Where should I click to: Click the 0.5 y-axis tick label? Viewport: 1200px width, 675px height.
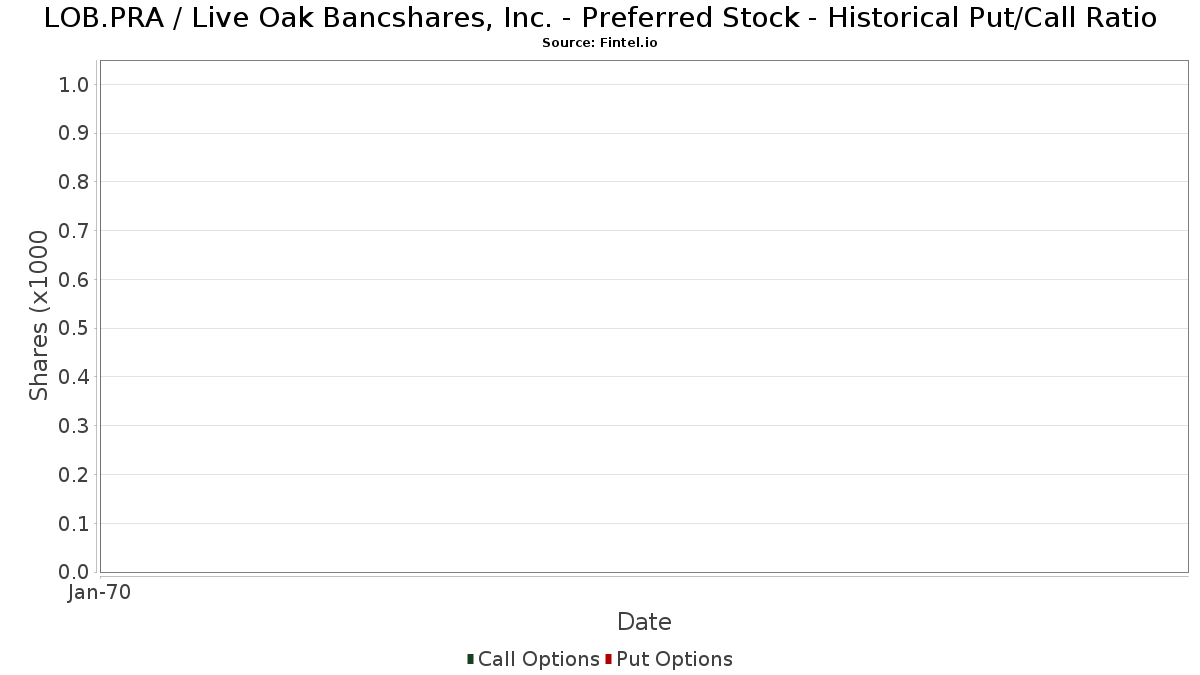(x=75, y=328)
